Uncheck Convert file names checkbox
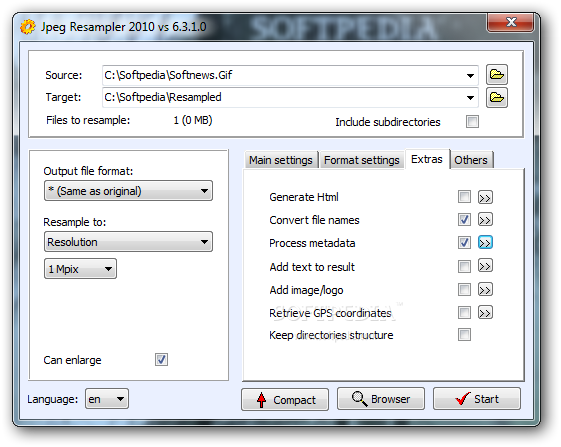561x447 pixels. 464,219
